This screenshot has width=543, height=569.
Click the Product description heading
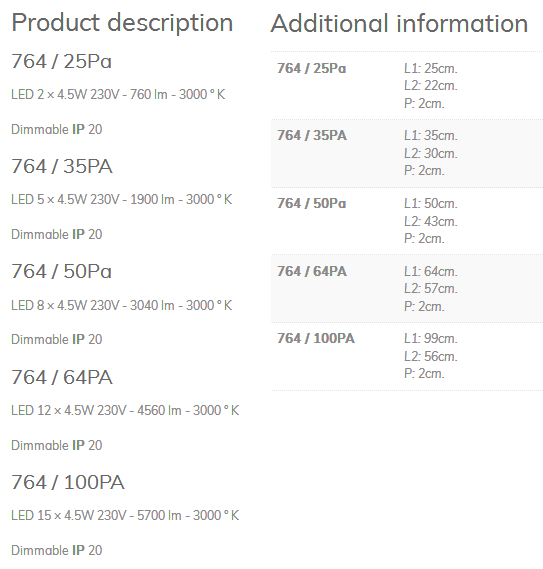pos(122,23)
